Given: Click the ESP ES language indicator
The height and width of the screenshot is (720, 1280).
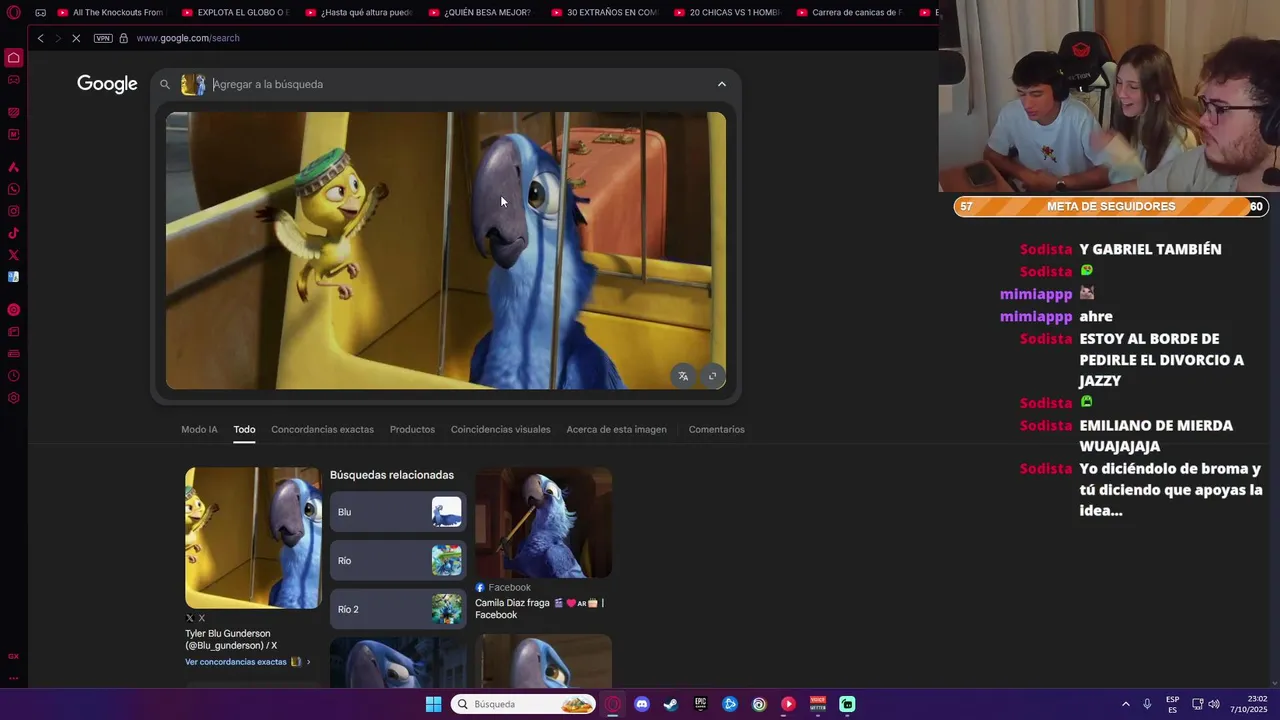Looking at the screenshot, I should click(1172, 704).
